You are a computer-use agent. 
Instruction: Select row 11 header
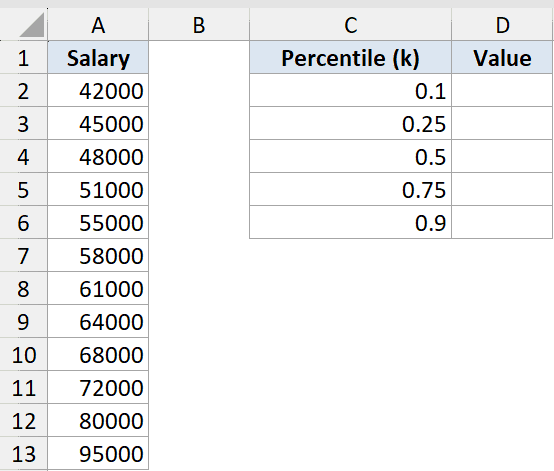coord(23,387)
